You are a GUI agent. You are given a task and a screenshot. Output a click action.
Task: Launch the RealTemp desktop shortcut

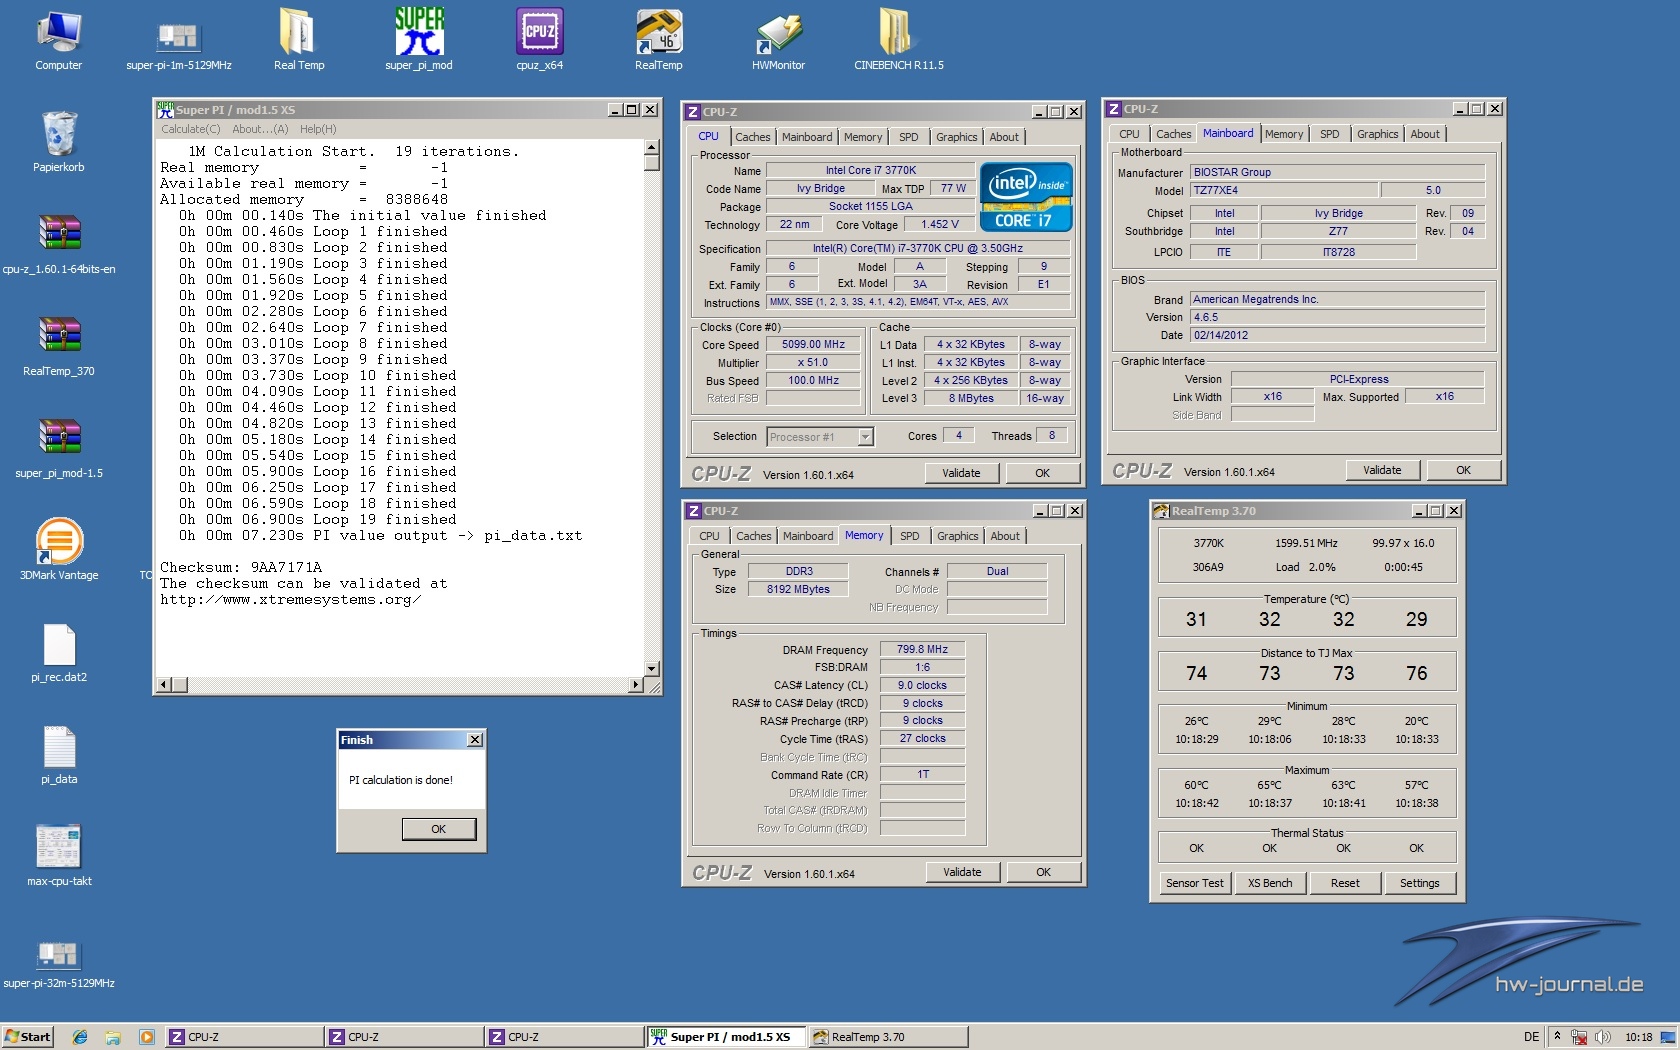click(658, 40)
